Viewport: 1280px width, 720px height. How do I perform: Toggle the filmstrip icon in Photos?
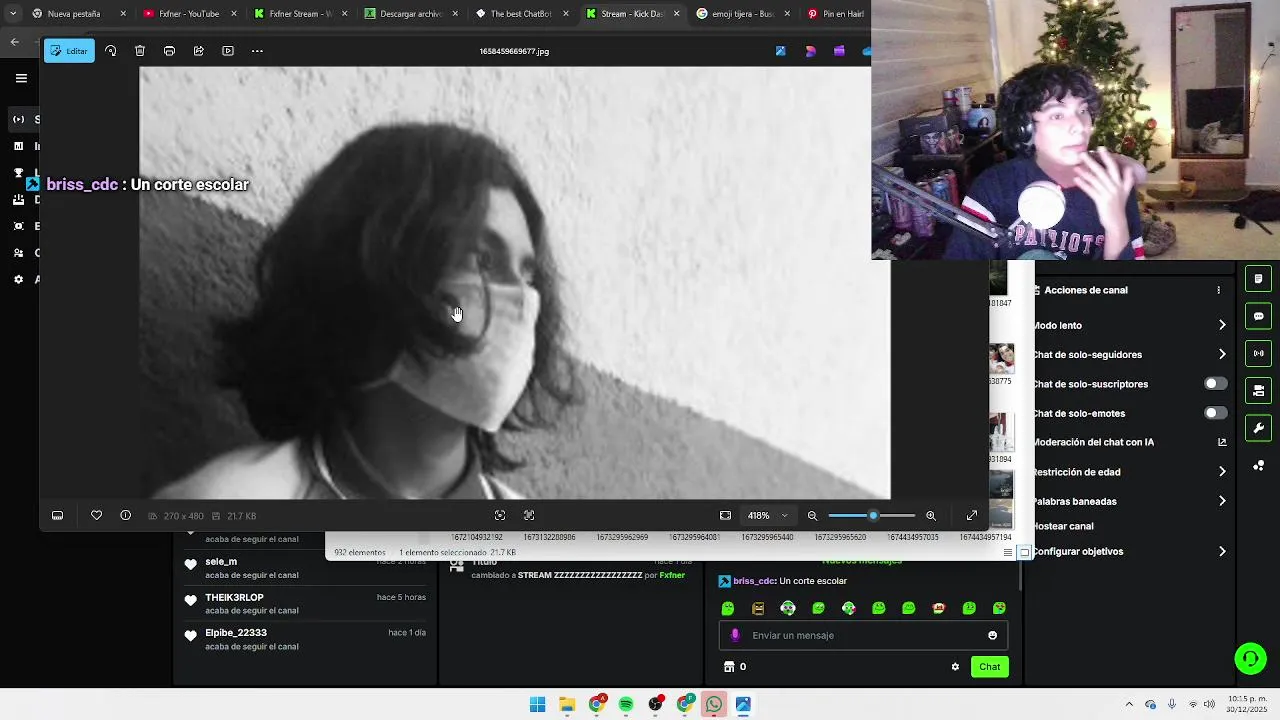[x=57, y=516]
